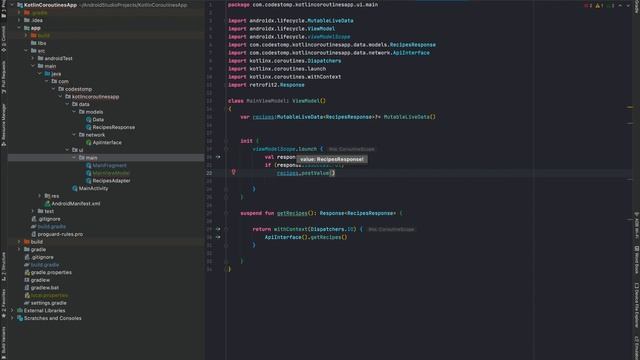This screenshot has width=640, height=360.
Task: Select the MainActivity file
Action: tap(93, 188)
